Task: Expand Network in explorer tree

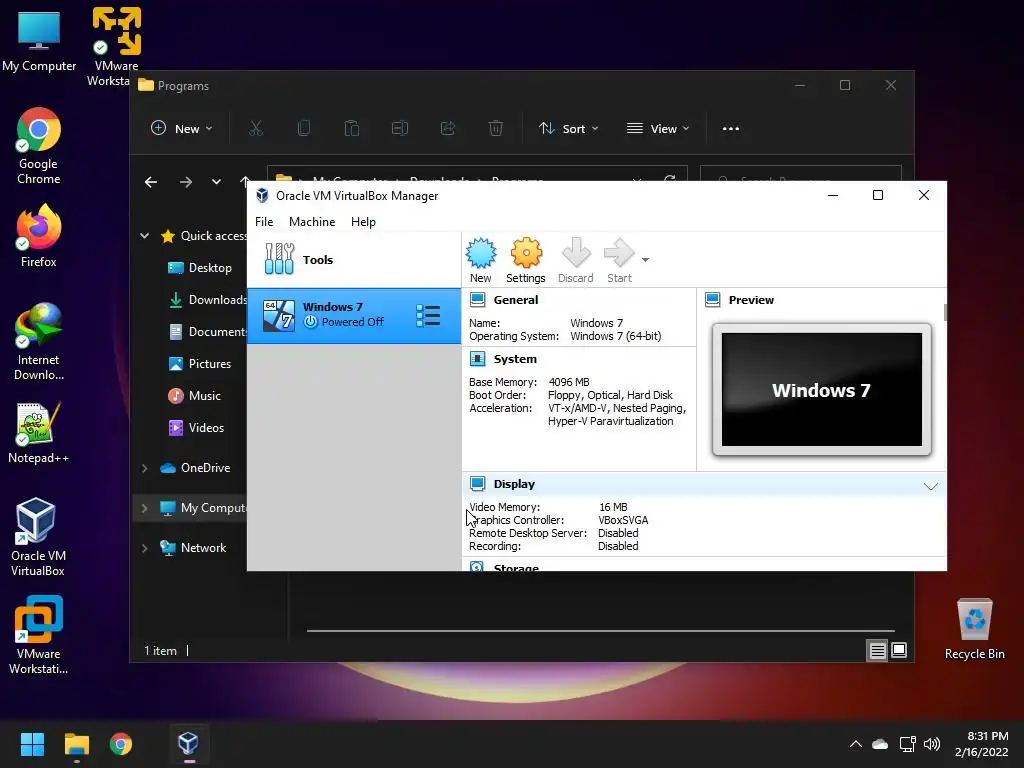Action: coord(144,548)
